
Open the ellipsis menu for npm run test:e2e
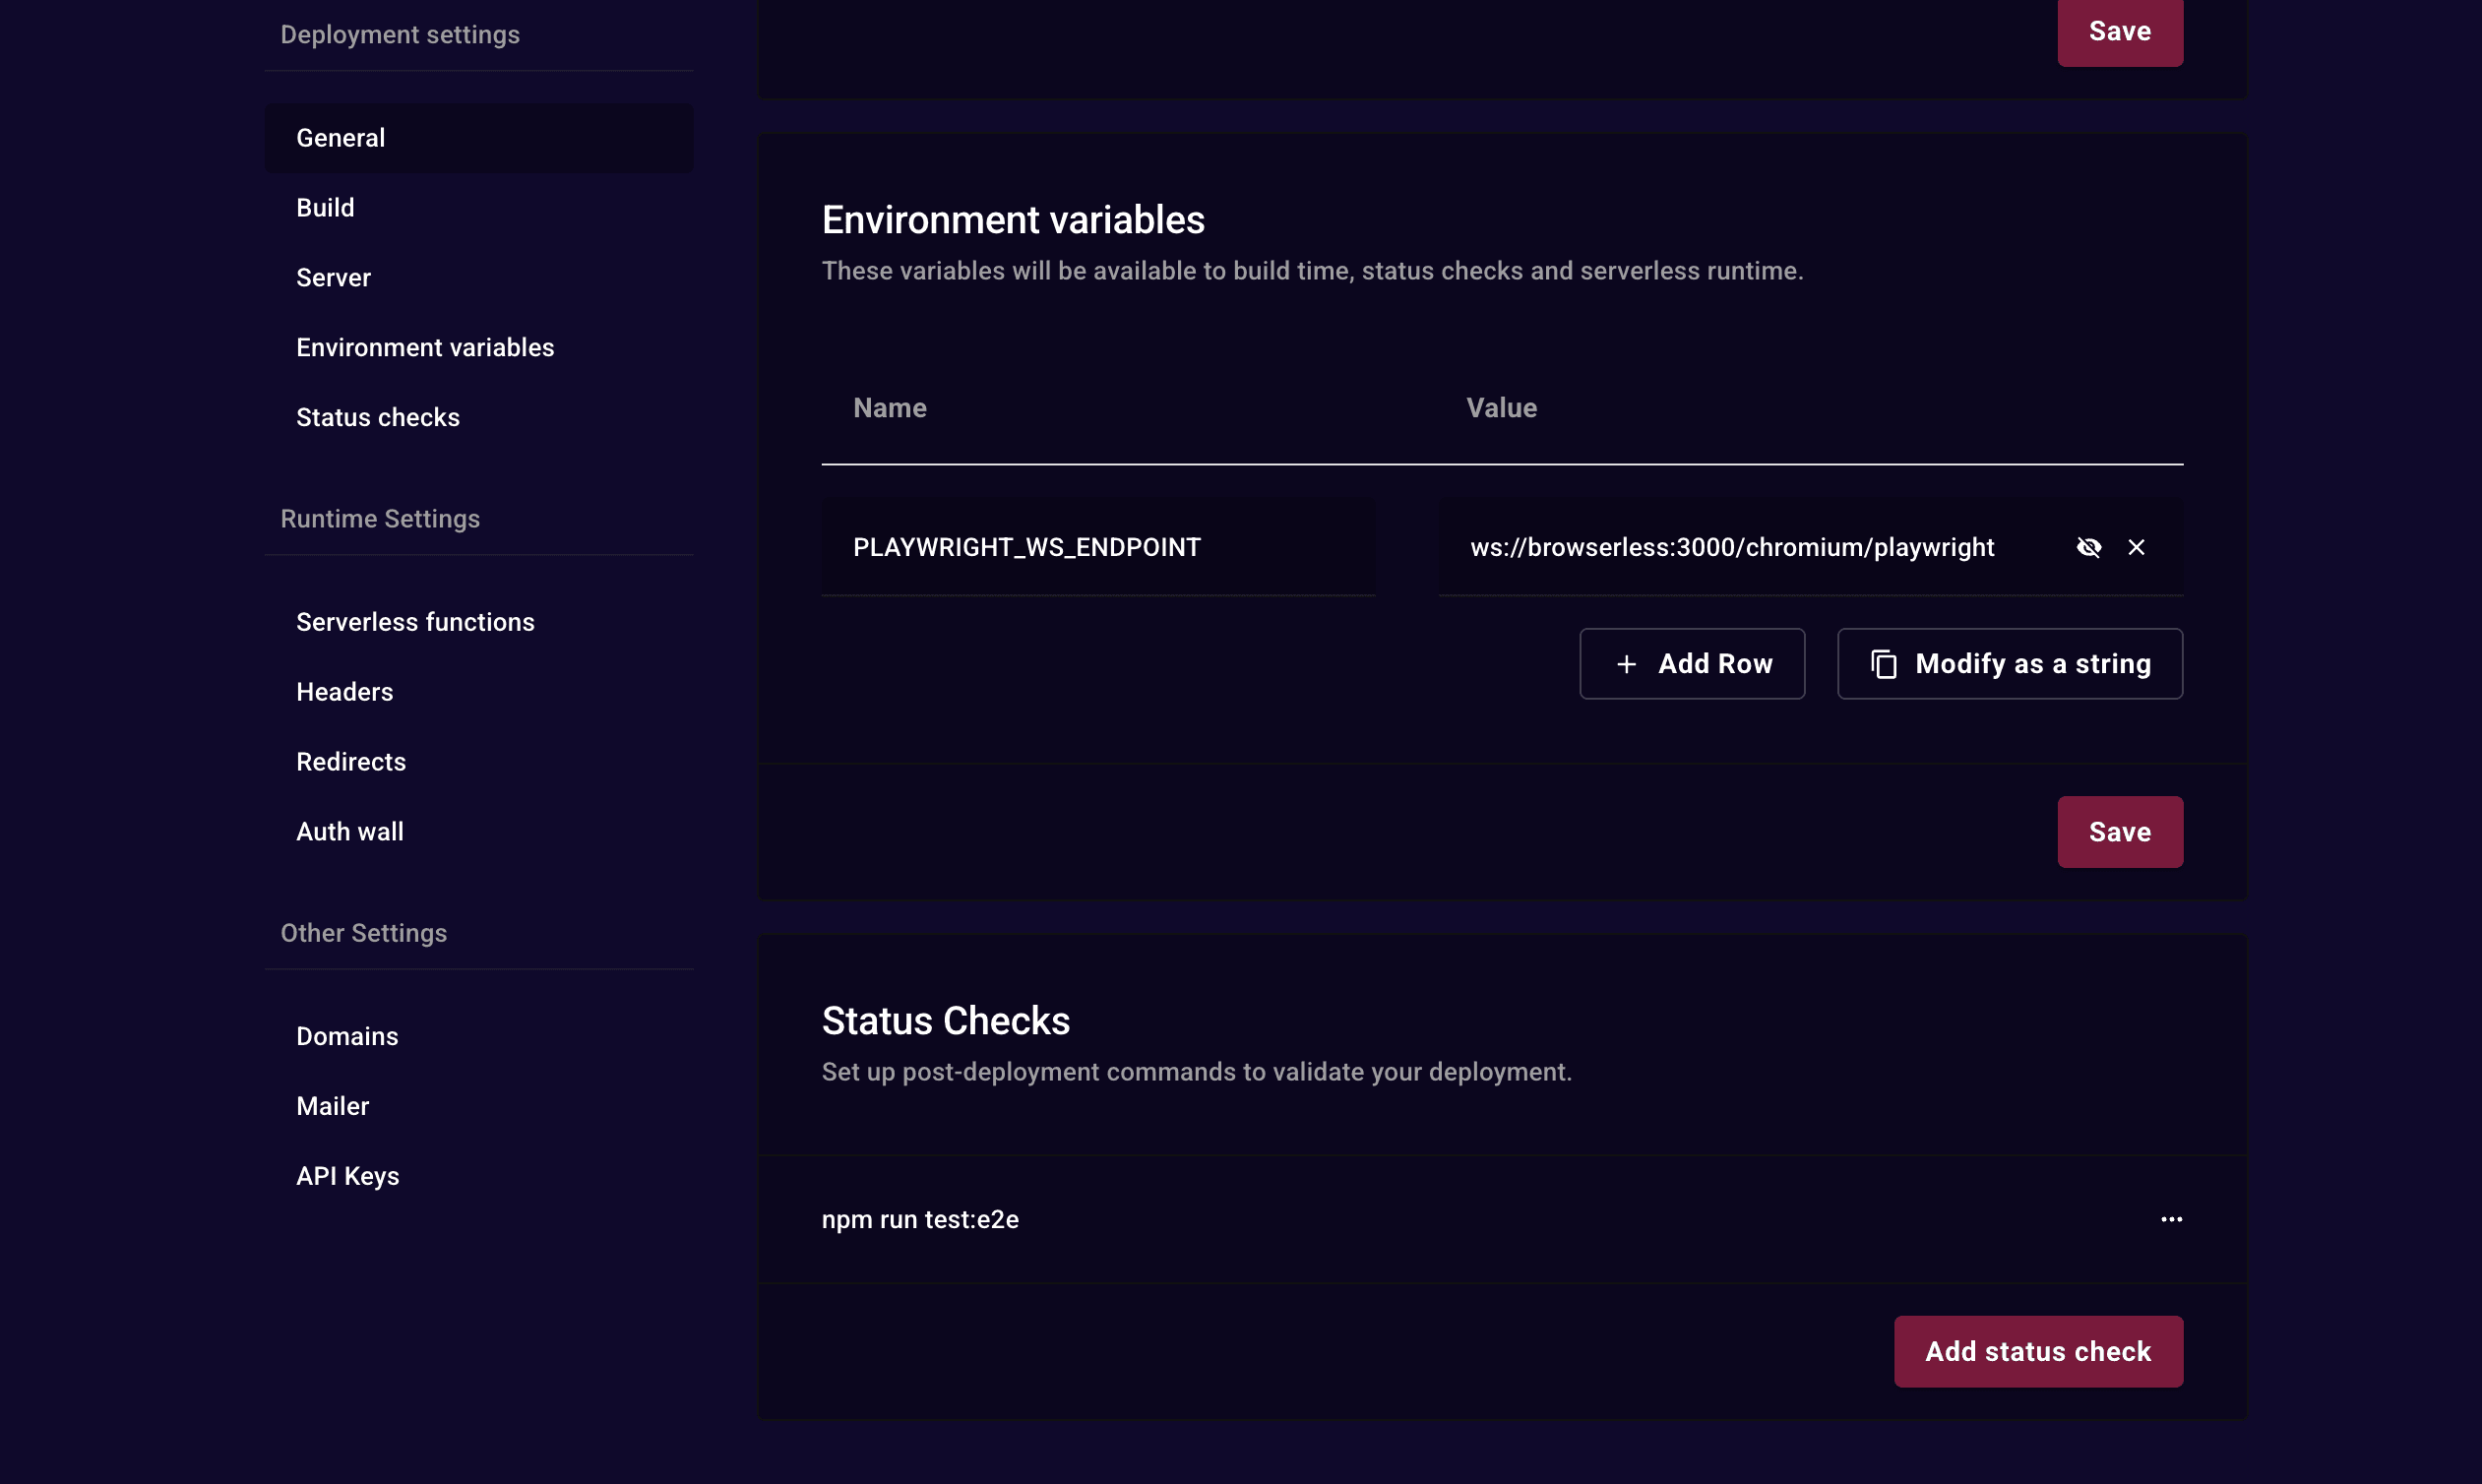pos(2171,1219)
